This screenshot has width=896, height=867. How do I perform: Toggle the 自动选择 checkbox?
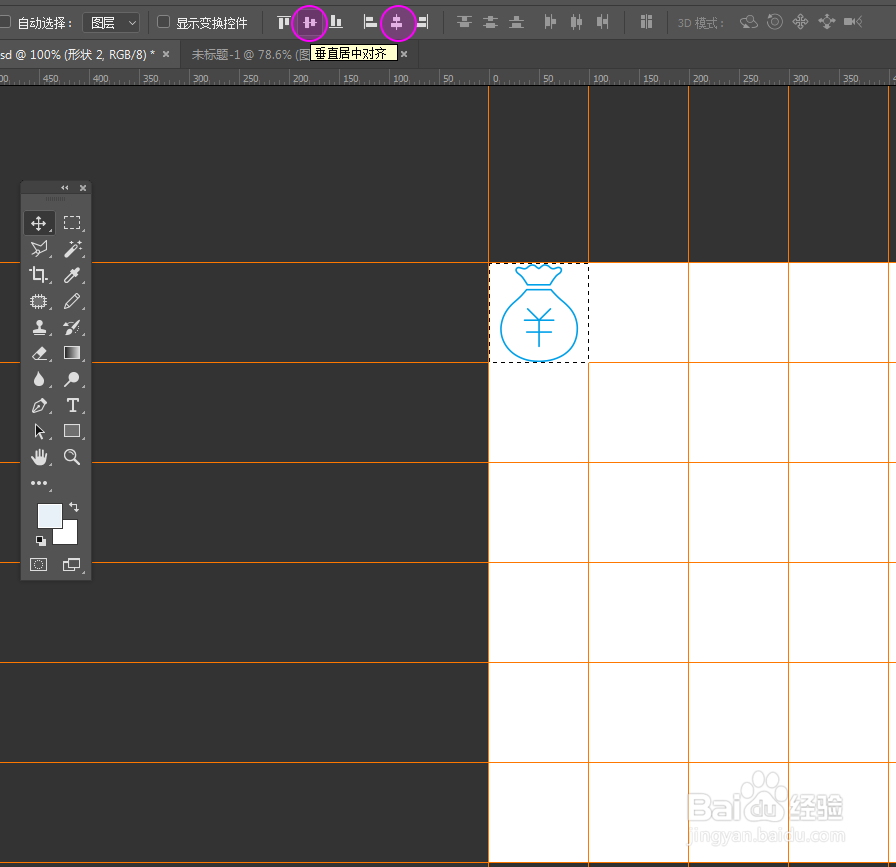coord(5,22)
